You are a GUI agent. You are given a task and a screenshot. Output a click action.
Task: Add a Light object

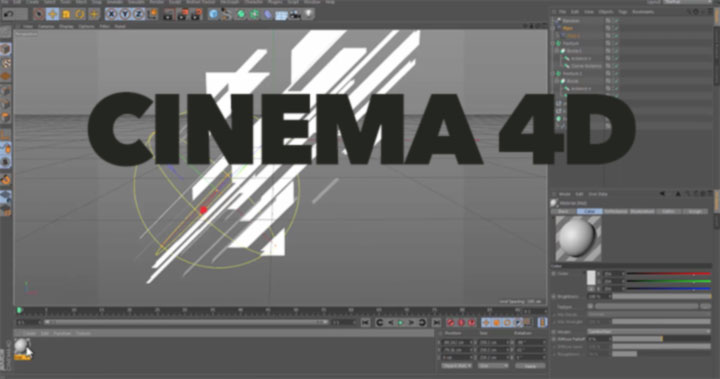click(x=309, y=14)
